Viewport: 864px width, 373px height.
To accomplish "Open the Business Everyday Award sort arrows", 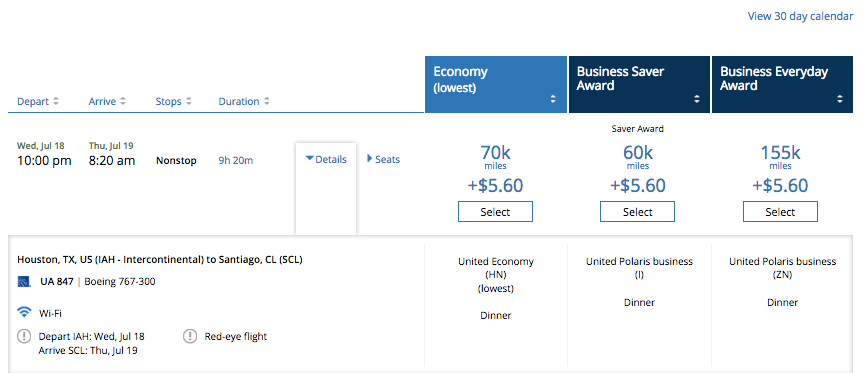I will coord(840,99).
